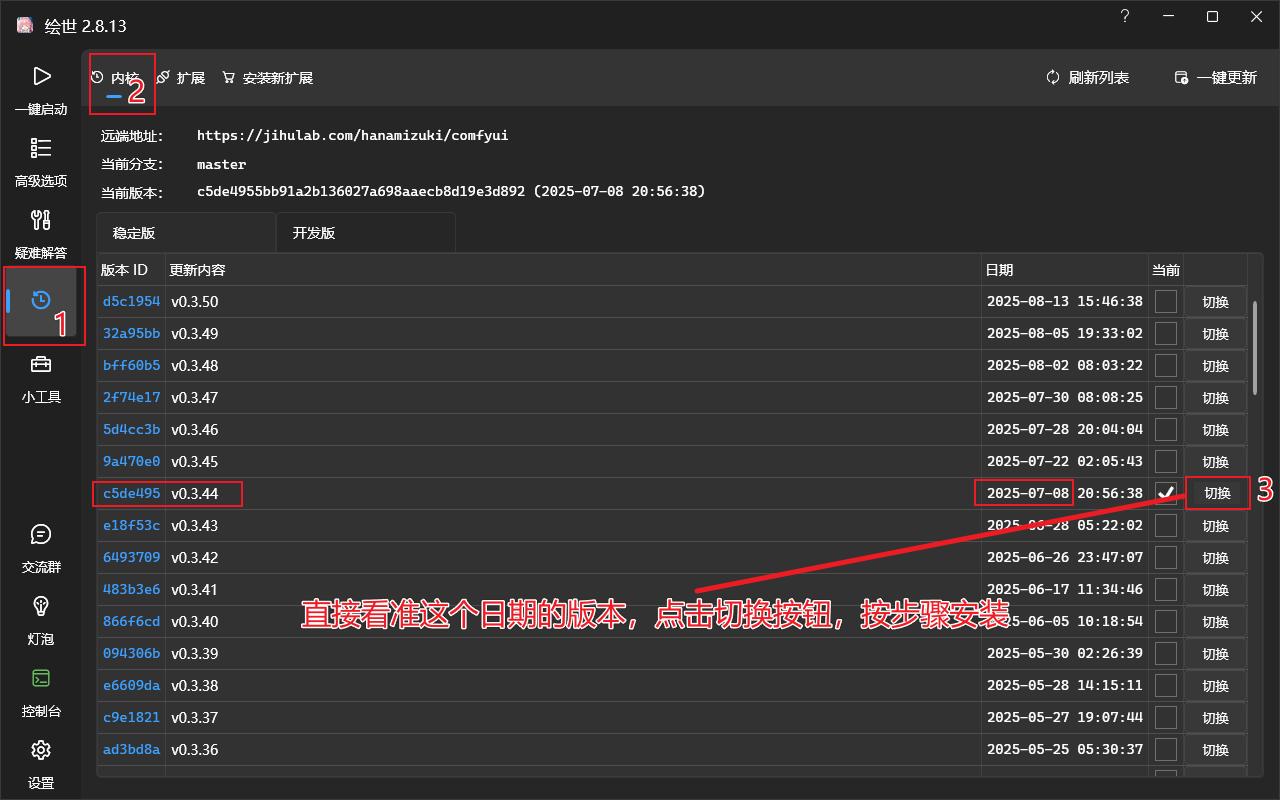Viewport: 1280px width, 800px height.
Task: Click date cell 2025-08-13 15:46:38
Action: pyautogui.click(x=1064, y=301)
